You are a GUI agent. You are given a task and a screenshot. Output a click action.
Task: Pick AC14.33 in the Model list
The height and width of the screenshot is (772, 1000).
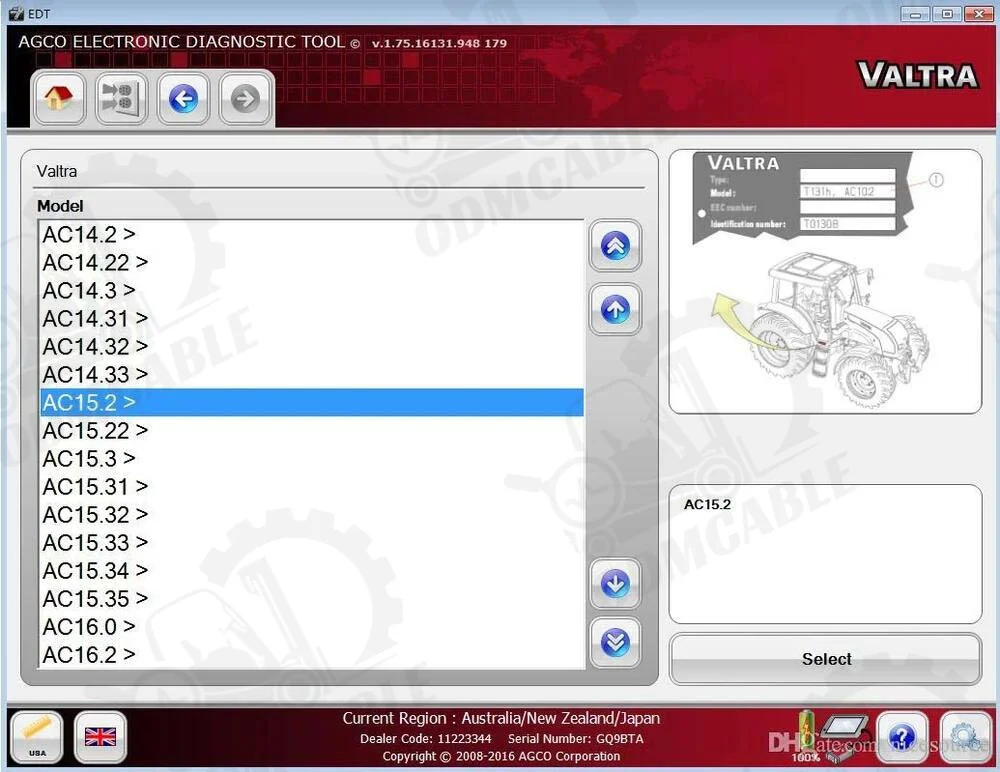point(94,375)
